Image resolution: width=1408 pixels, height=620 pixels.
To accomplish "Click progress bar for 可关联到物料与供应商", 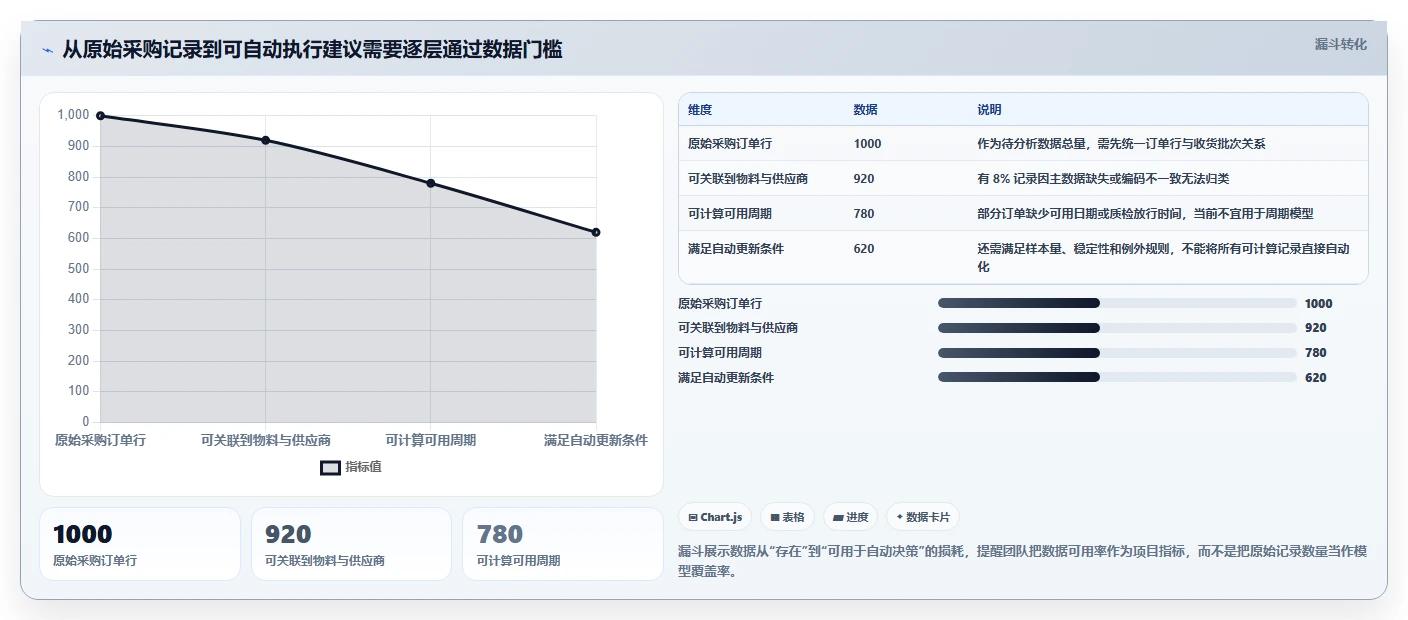I will tap(1117, 328).
